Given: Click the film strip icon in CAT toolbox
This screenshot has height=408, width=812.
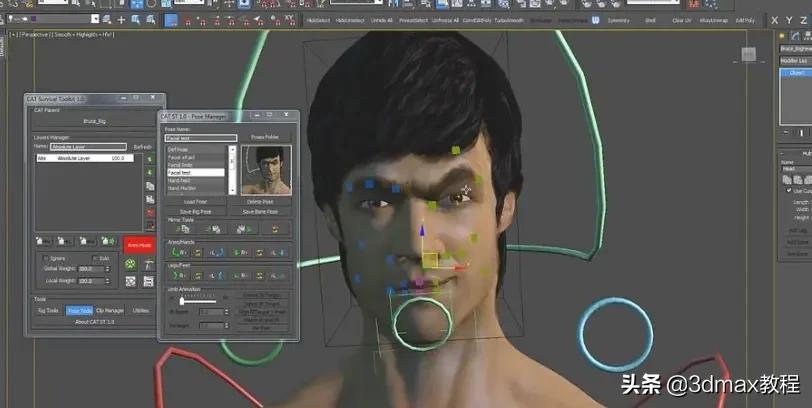Looking at the screenshot, I should (x=149, y=281).
